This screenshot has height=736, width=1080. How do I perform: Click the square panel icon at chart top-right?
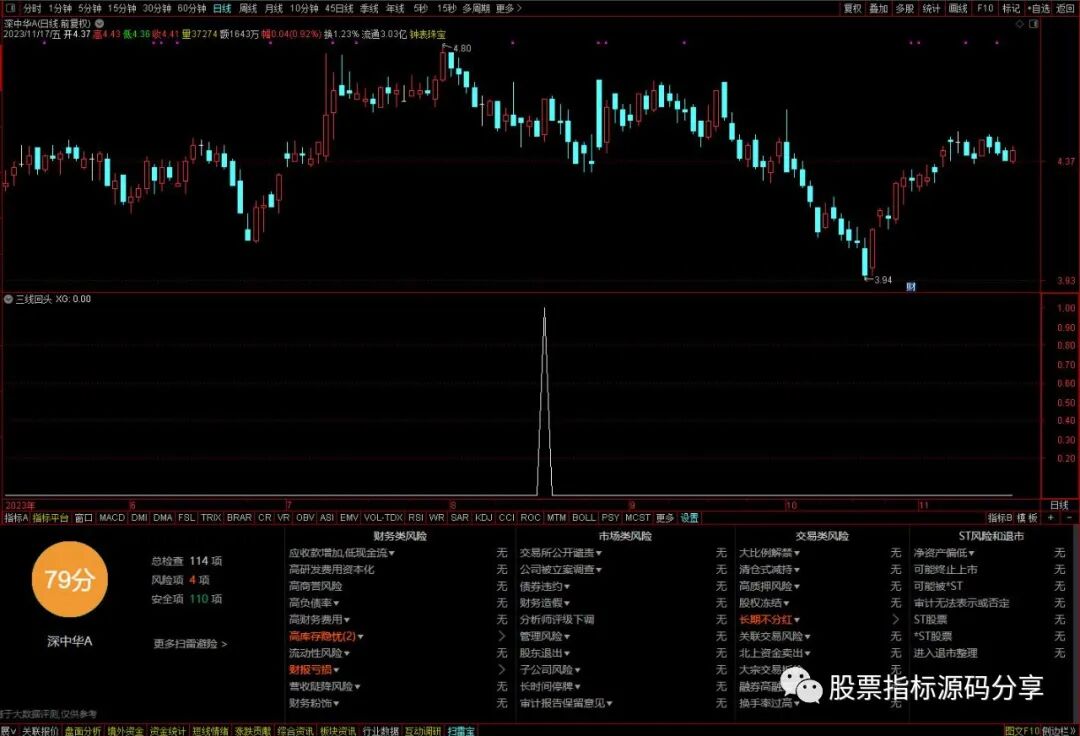click(x=1033, y=23)
